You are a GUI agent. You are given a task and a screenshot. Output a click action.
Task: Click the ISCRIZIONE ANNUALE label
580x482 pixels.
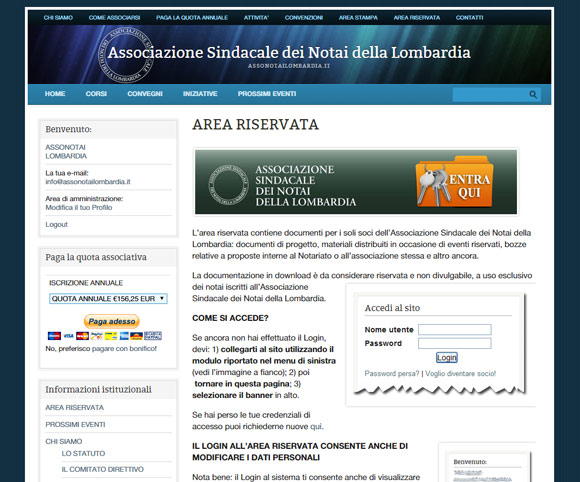coord(86,283)
